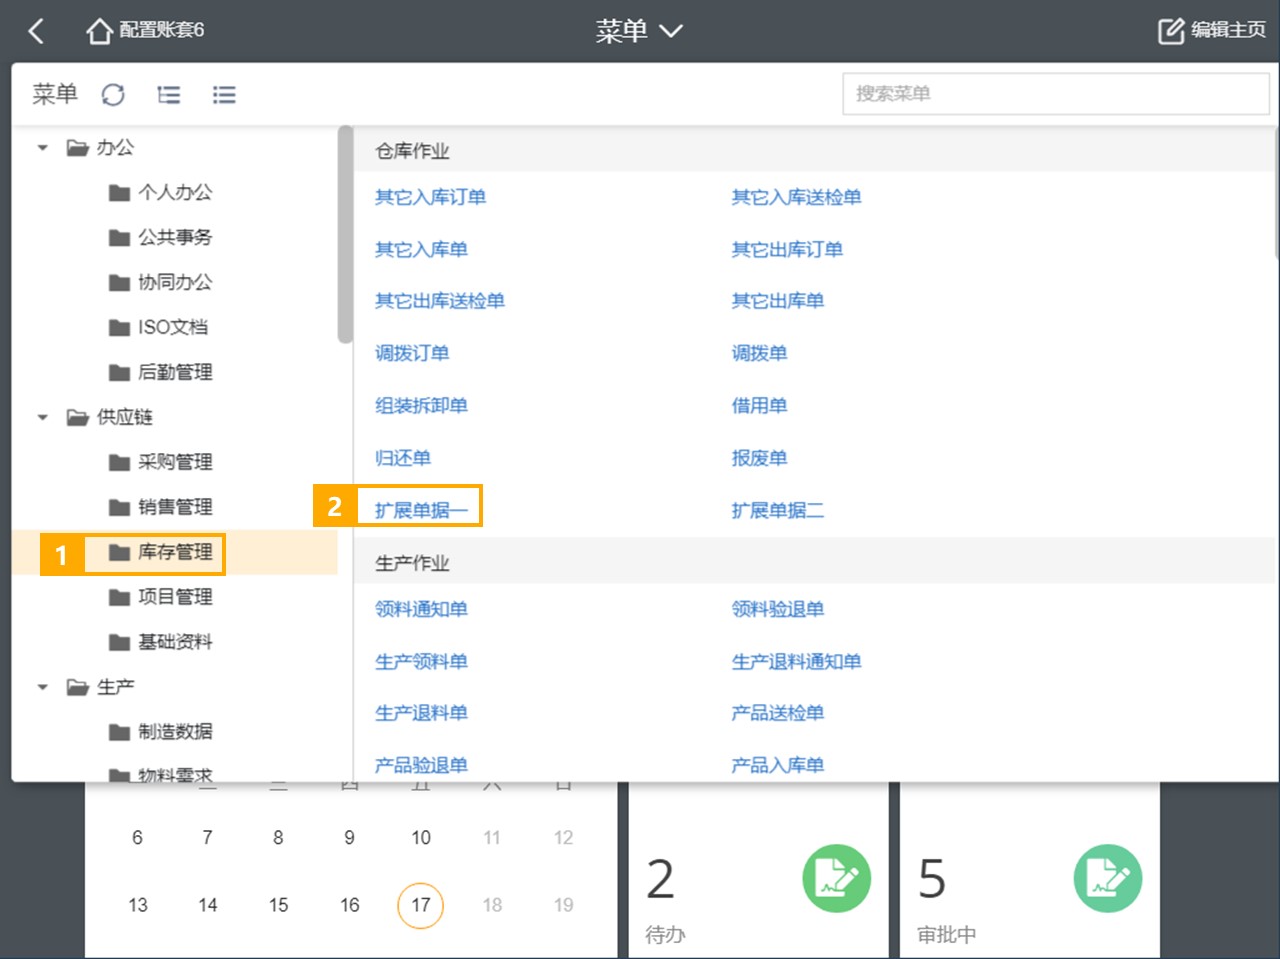The width and height of the screenshot is (1280, 959).
Task: Open the 产品验退单 link
Action: 421,765
